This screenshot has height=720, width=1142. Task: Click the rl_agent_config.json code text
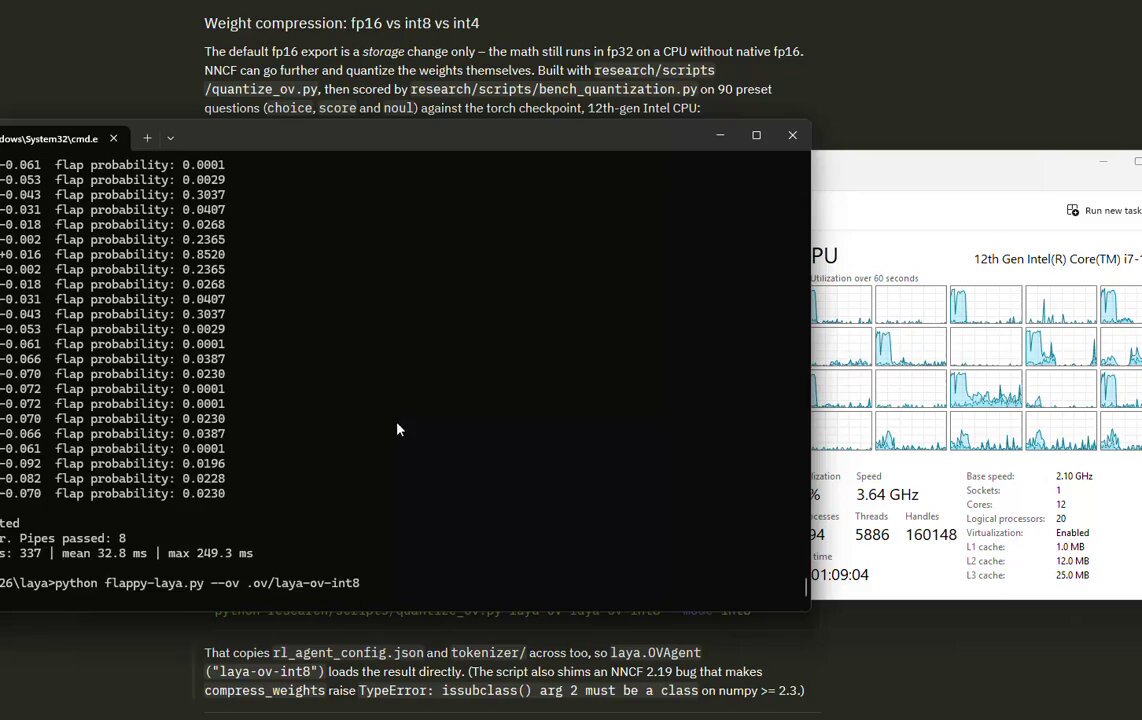click(x=348, y=652)
